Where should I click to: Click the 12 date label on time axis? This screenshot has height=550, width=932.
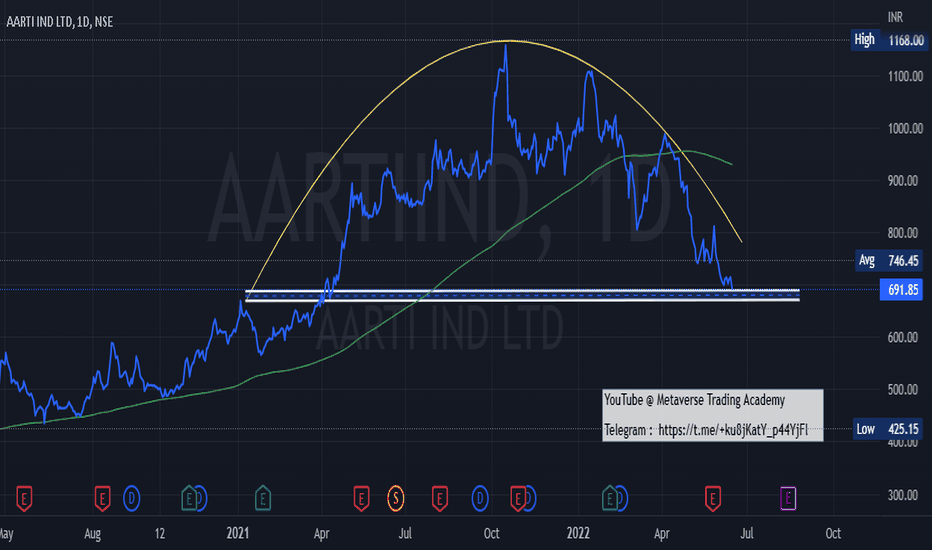pos(160,533)
